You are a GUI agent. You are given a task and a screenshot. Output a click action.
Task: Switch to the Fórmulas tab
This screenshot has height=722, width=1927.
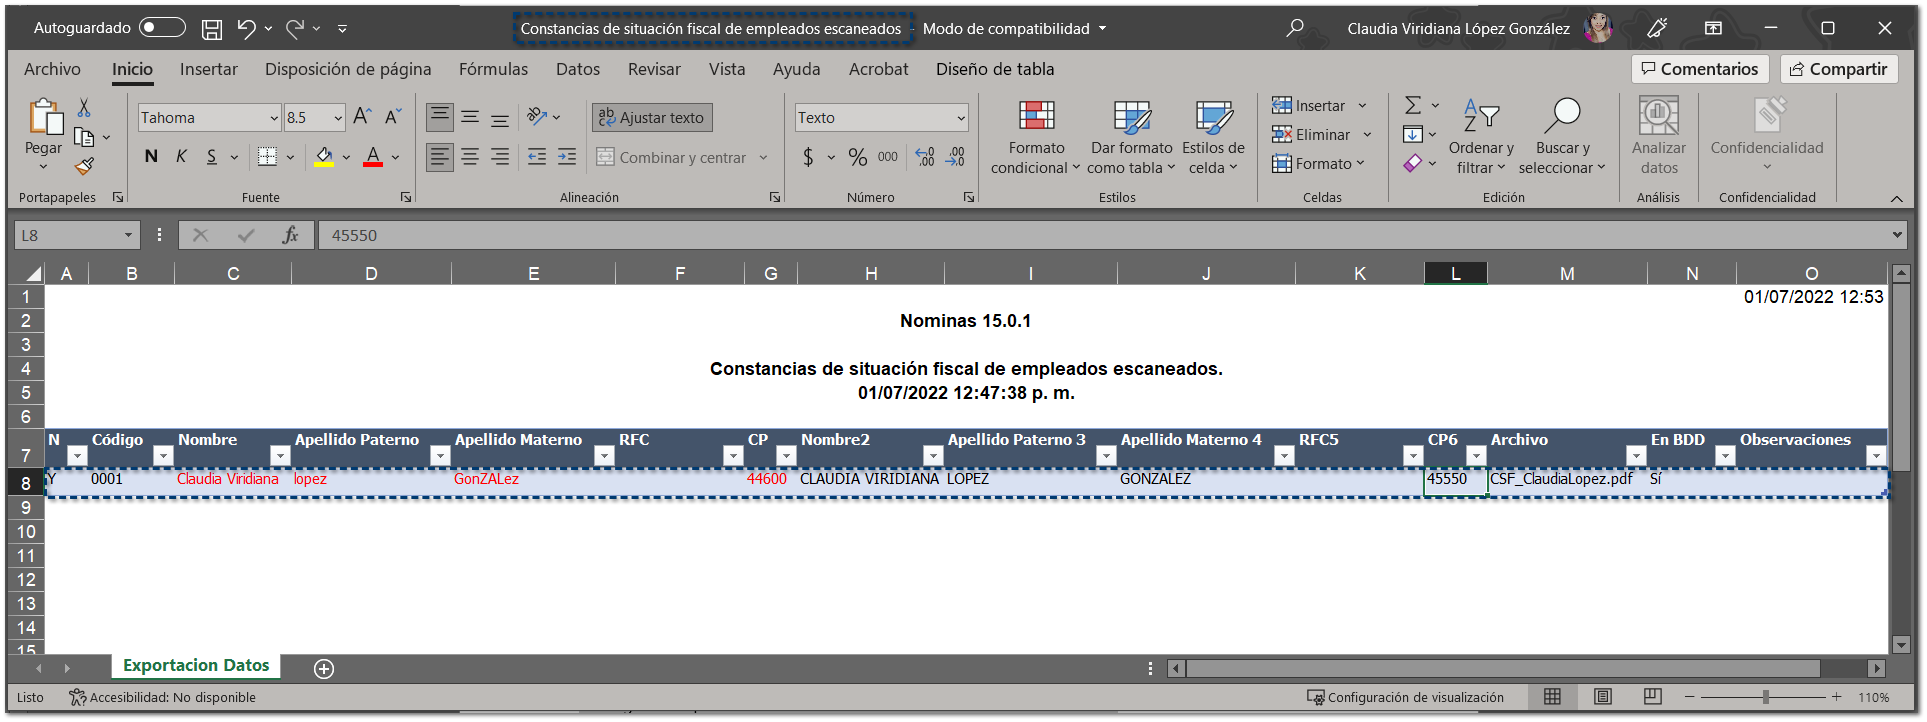tap(493, 69)
